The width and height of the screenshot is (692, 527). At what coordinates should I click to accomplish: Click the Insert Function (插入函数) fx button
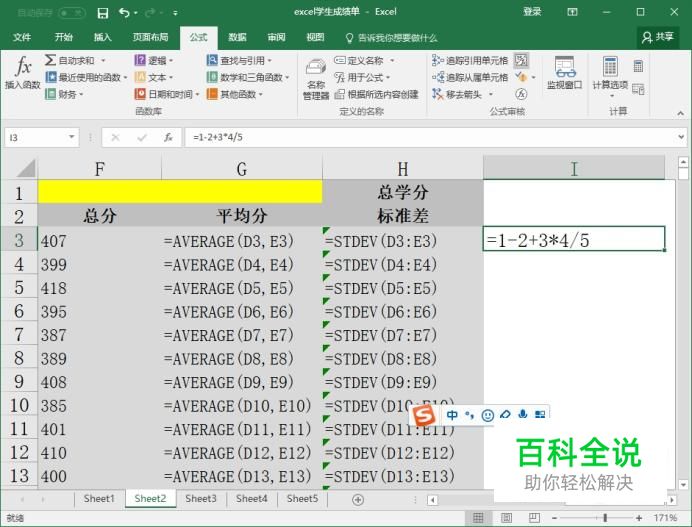pyautogui.click(x=23, y=73)
